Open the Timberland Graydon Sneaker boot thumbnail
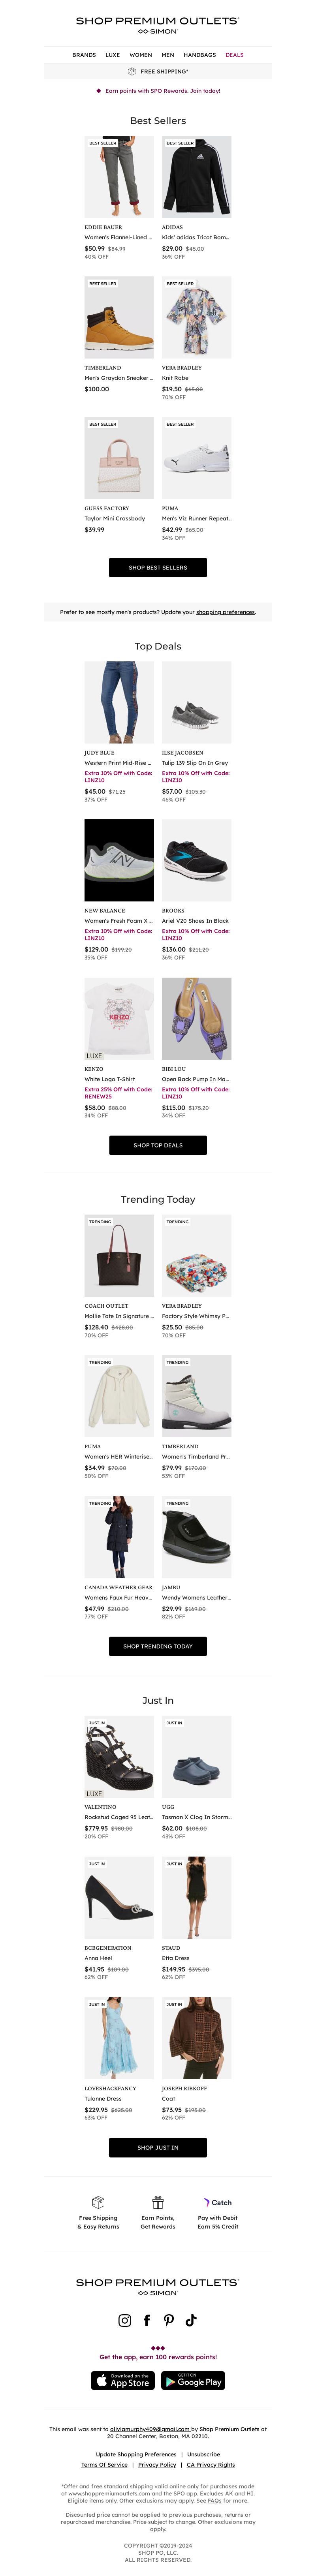 click(119, 318)
